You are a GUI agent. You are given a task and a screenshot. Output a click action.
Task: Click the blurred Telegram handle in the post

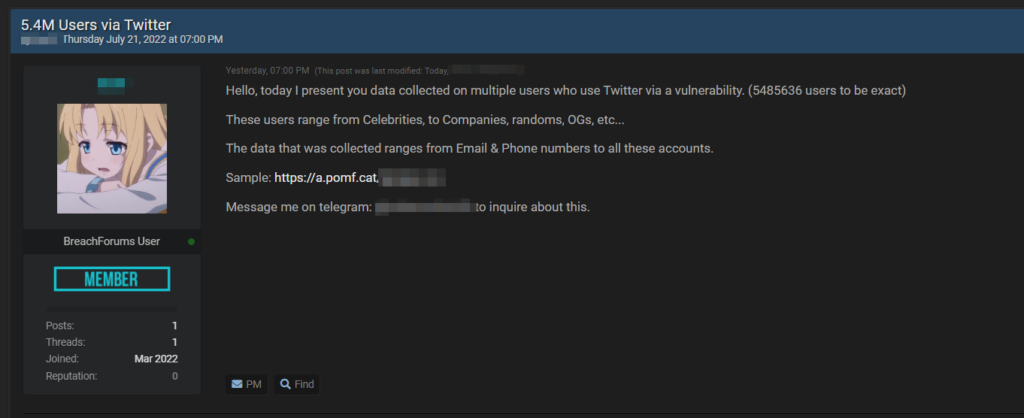tap(423, 207)
